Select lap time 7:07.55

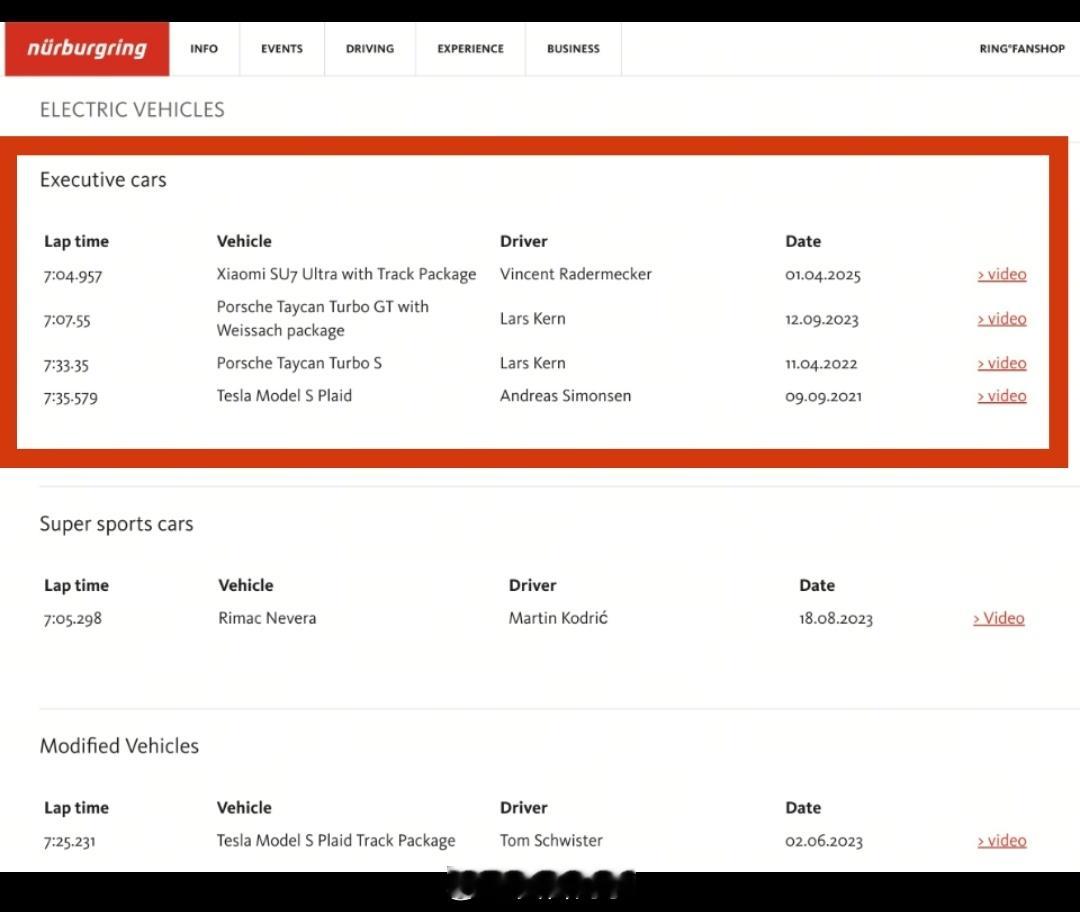click(x=67, y=320)
